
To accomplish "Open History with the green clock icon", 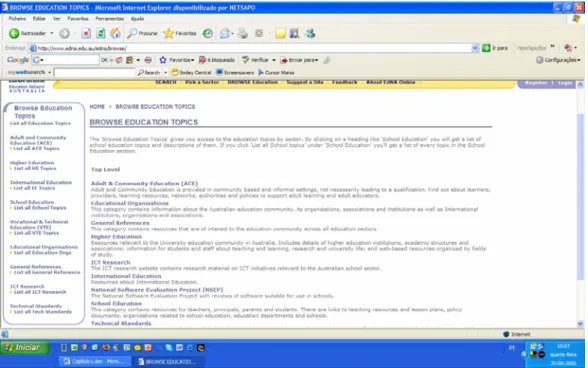I will (207, 33).
